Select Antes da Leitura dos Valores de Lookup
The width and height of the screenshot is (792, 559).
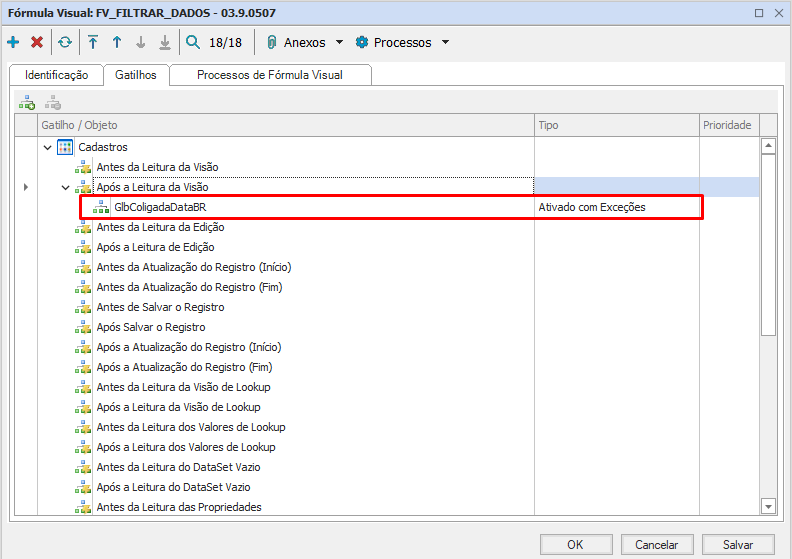point(191,427)
